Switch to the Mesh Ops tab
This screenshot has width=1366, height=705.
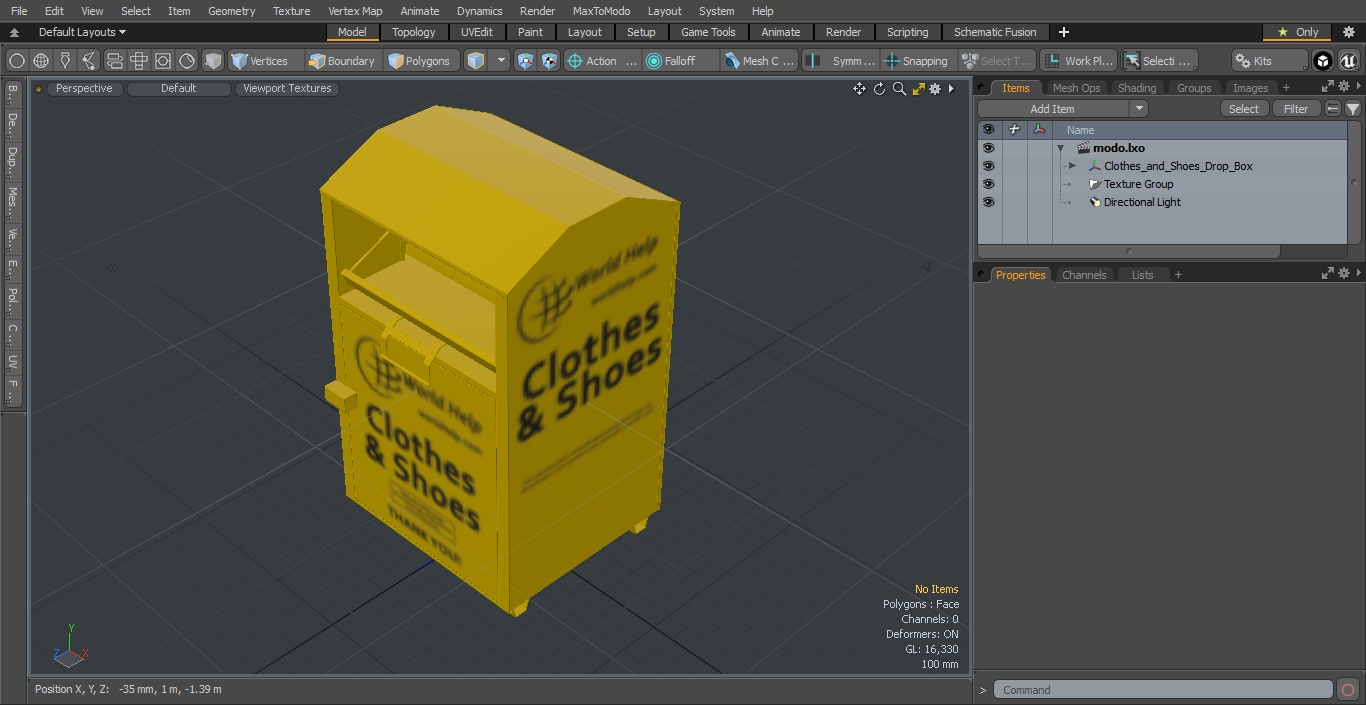(x=1076, y=88)
